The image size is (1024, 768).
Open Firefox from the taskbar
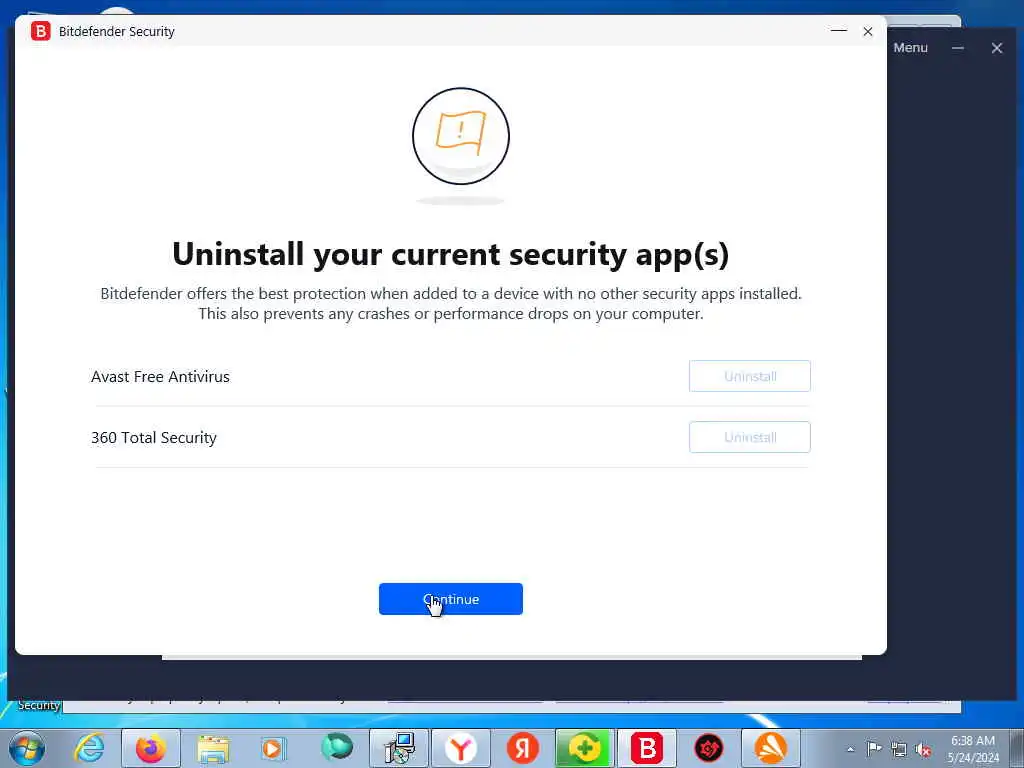click(151, 748)
